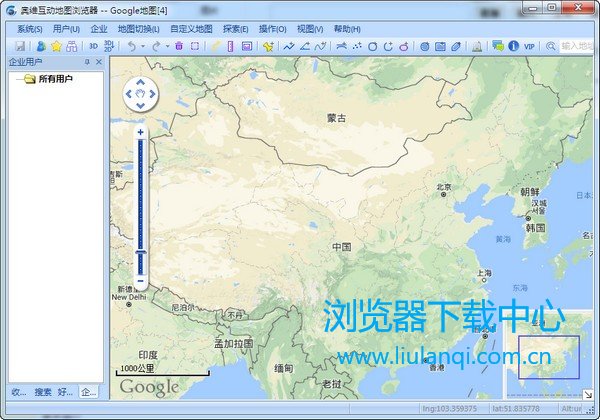600x420 pixels.
Task: Close the 企业用户 side panel
Action: click(x=99, y=62)
